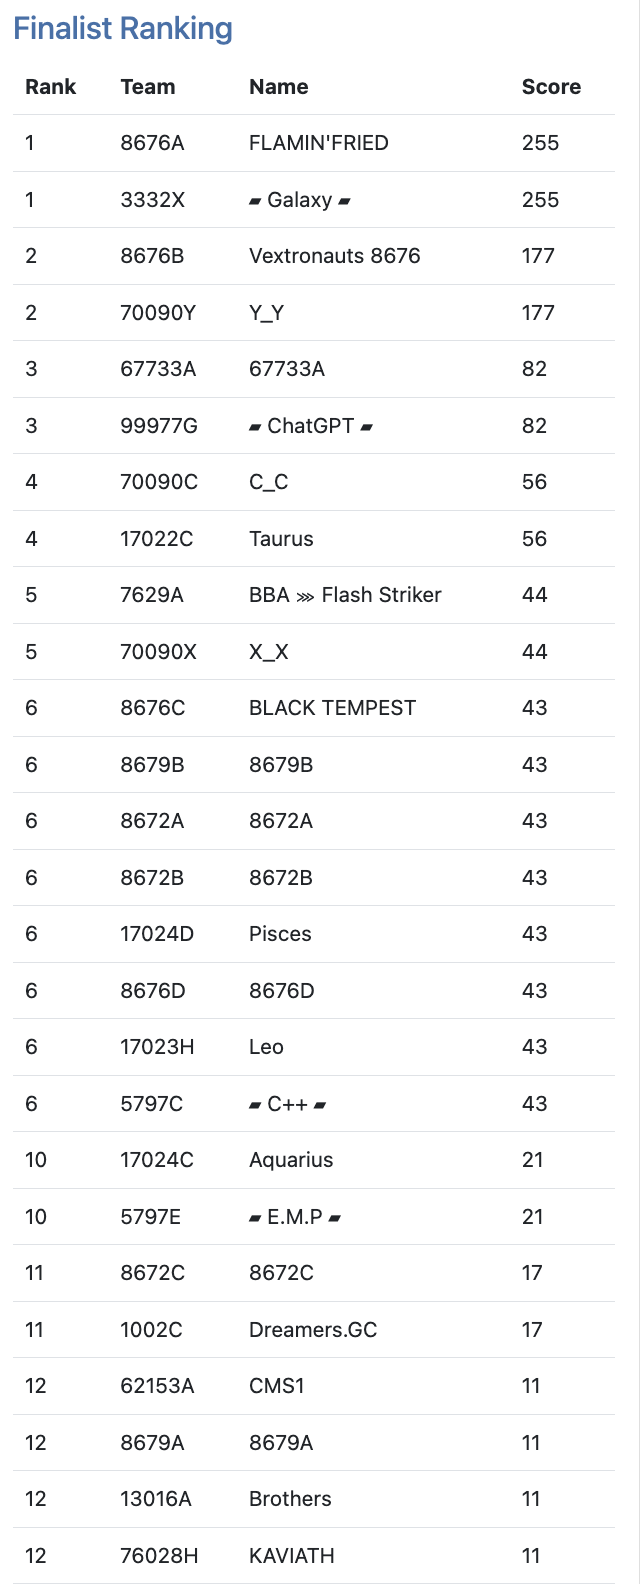Click the FLAMIN'FRIED team name
Image resolution: width=642 pixels, height=1584 pixels.
(x=318, y=143)
